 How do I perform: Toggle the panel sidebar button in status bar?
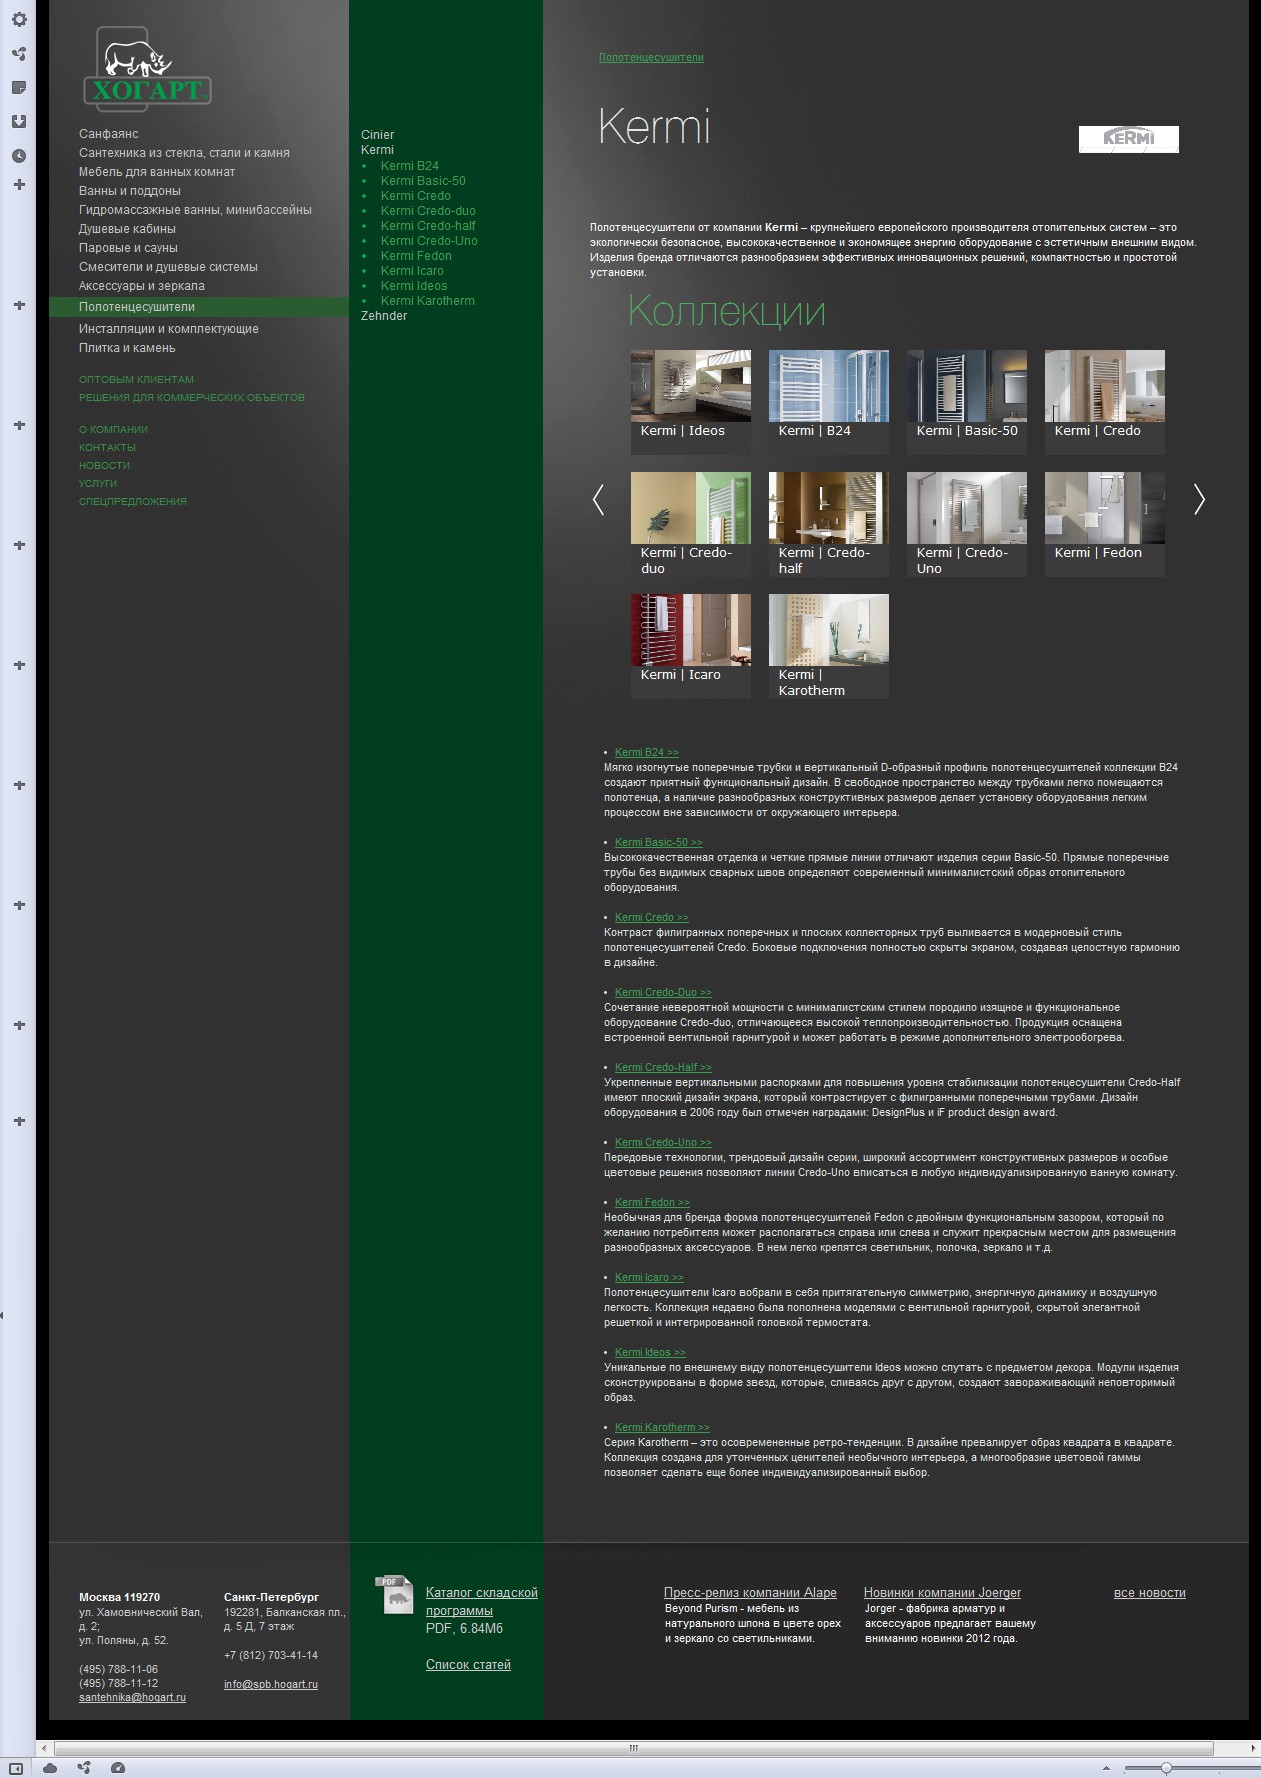pyautogui.click(x=16, y=1768)
